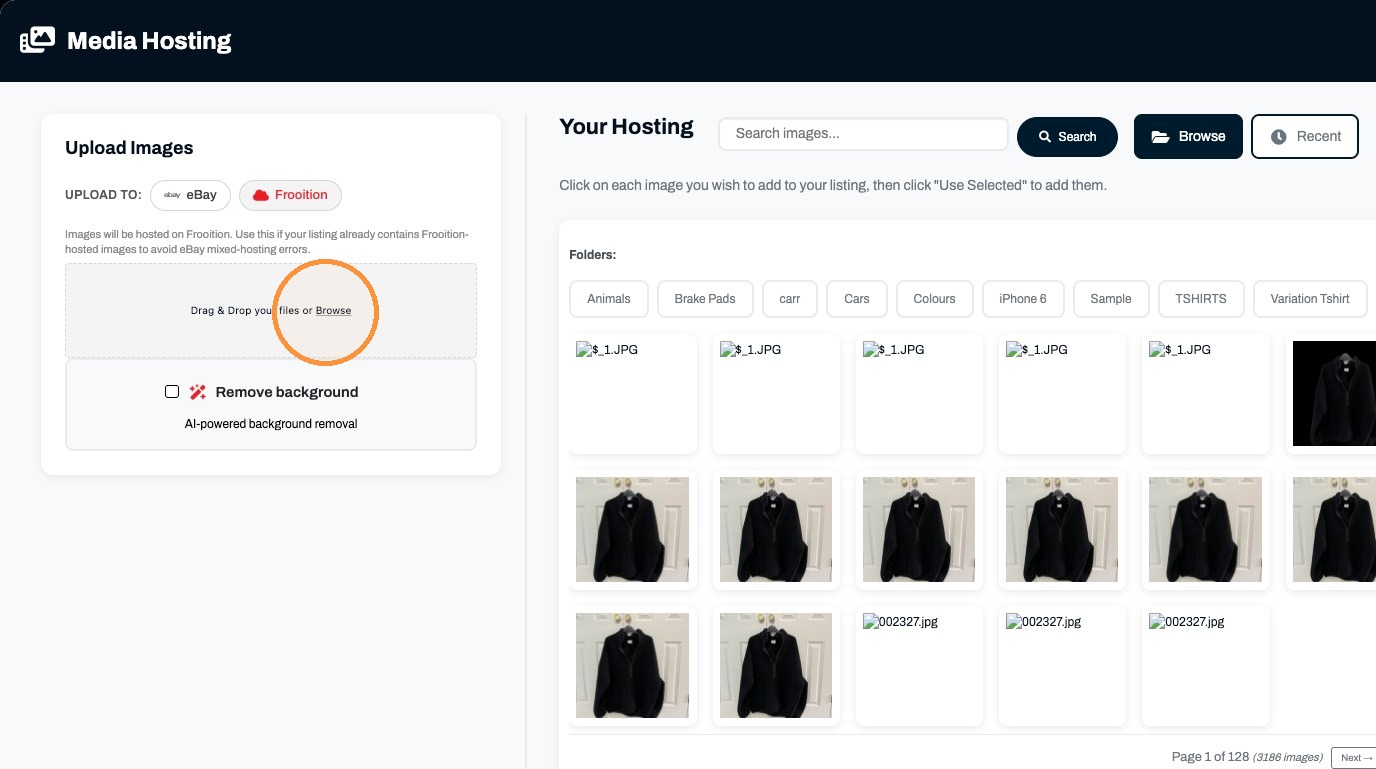This screenshot has width=1376, height=769.
Task: Click the magic wand Remove background icon
Action: click(x=198, y=392)
